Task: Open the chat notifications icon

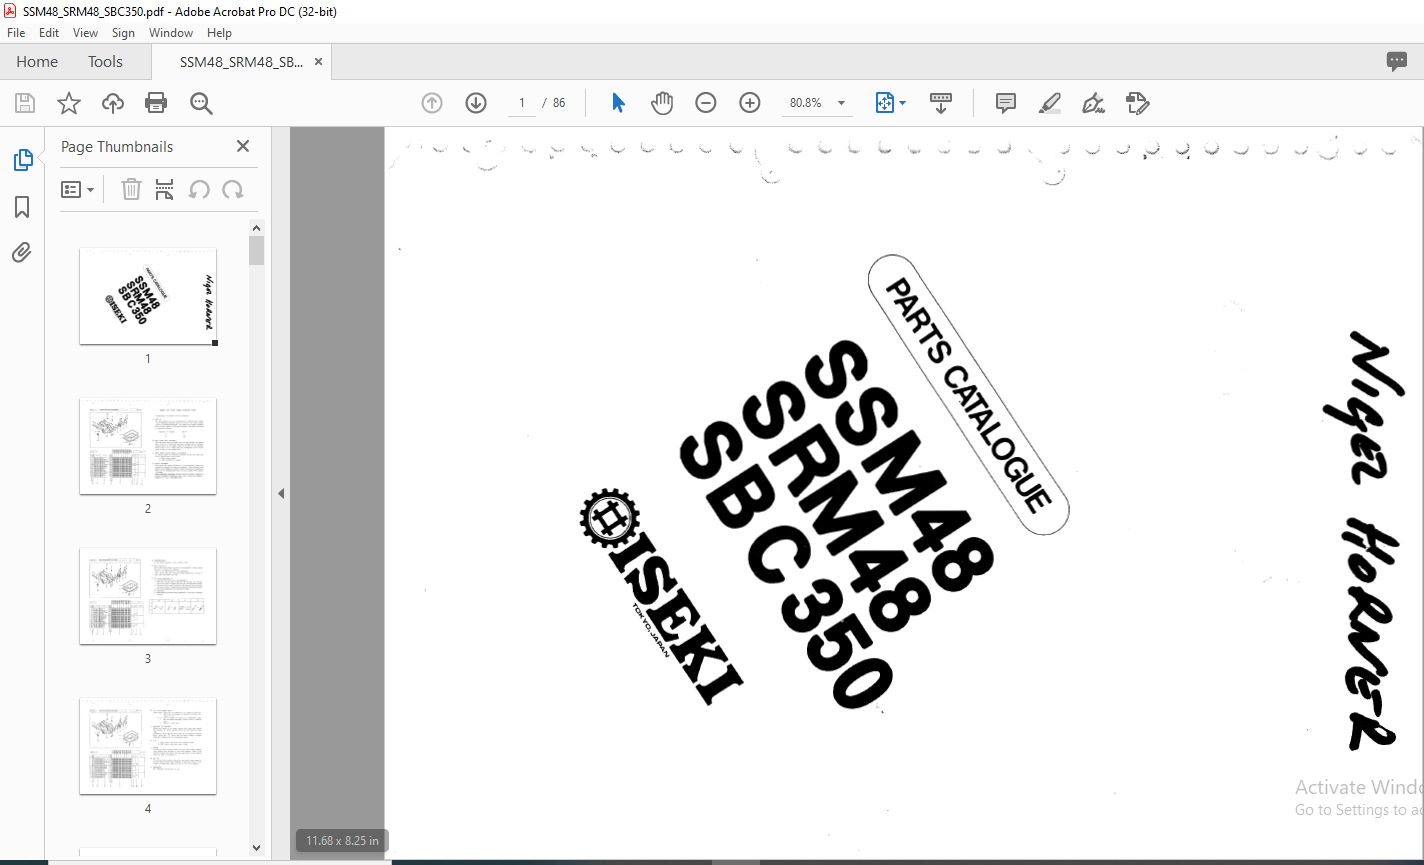Action: pyautogui.click(x=1397, y=61)
